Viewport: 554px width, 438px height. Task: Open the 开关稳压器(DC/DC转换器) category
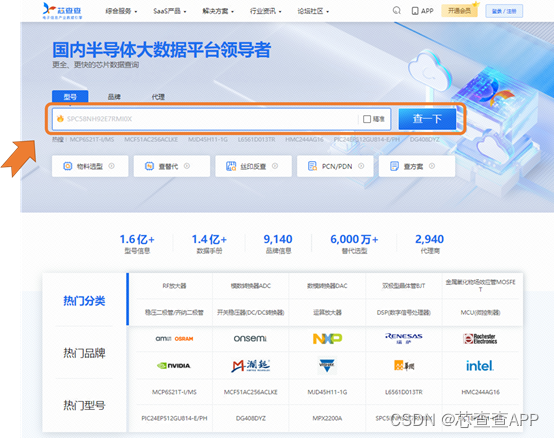click(x=251, y=312)
